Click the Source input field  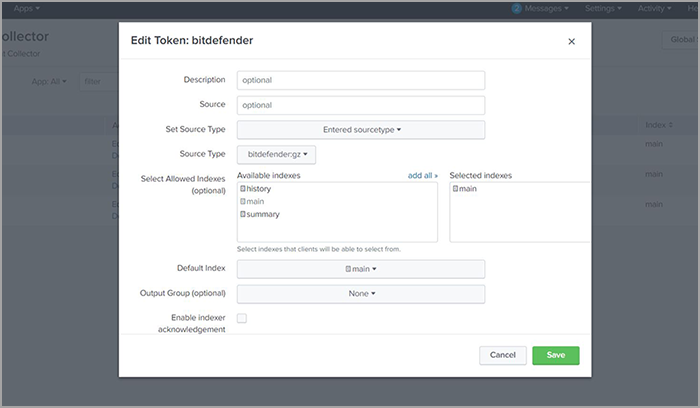click(360, 105)
